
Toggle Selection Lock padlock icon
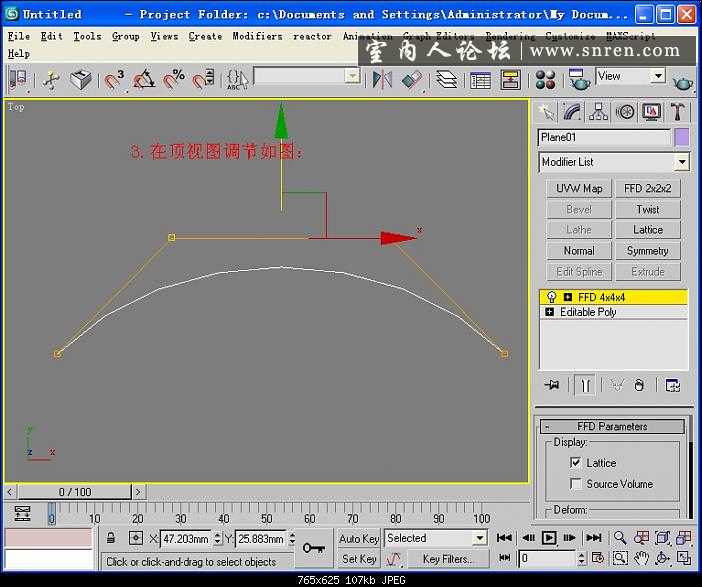pos(111,537)
